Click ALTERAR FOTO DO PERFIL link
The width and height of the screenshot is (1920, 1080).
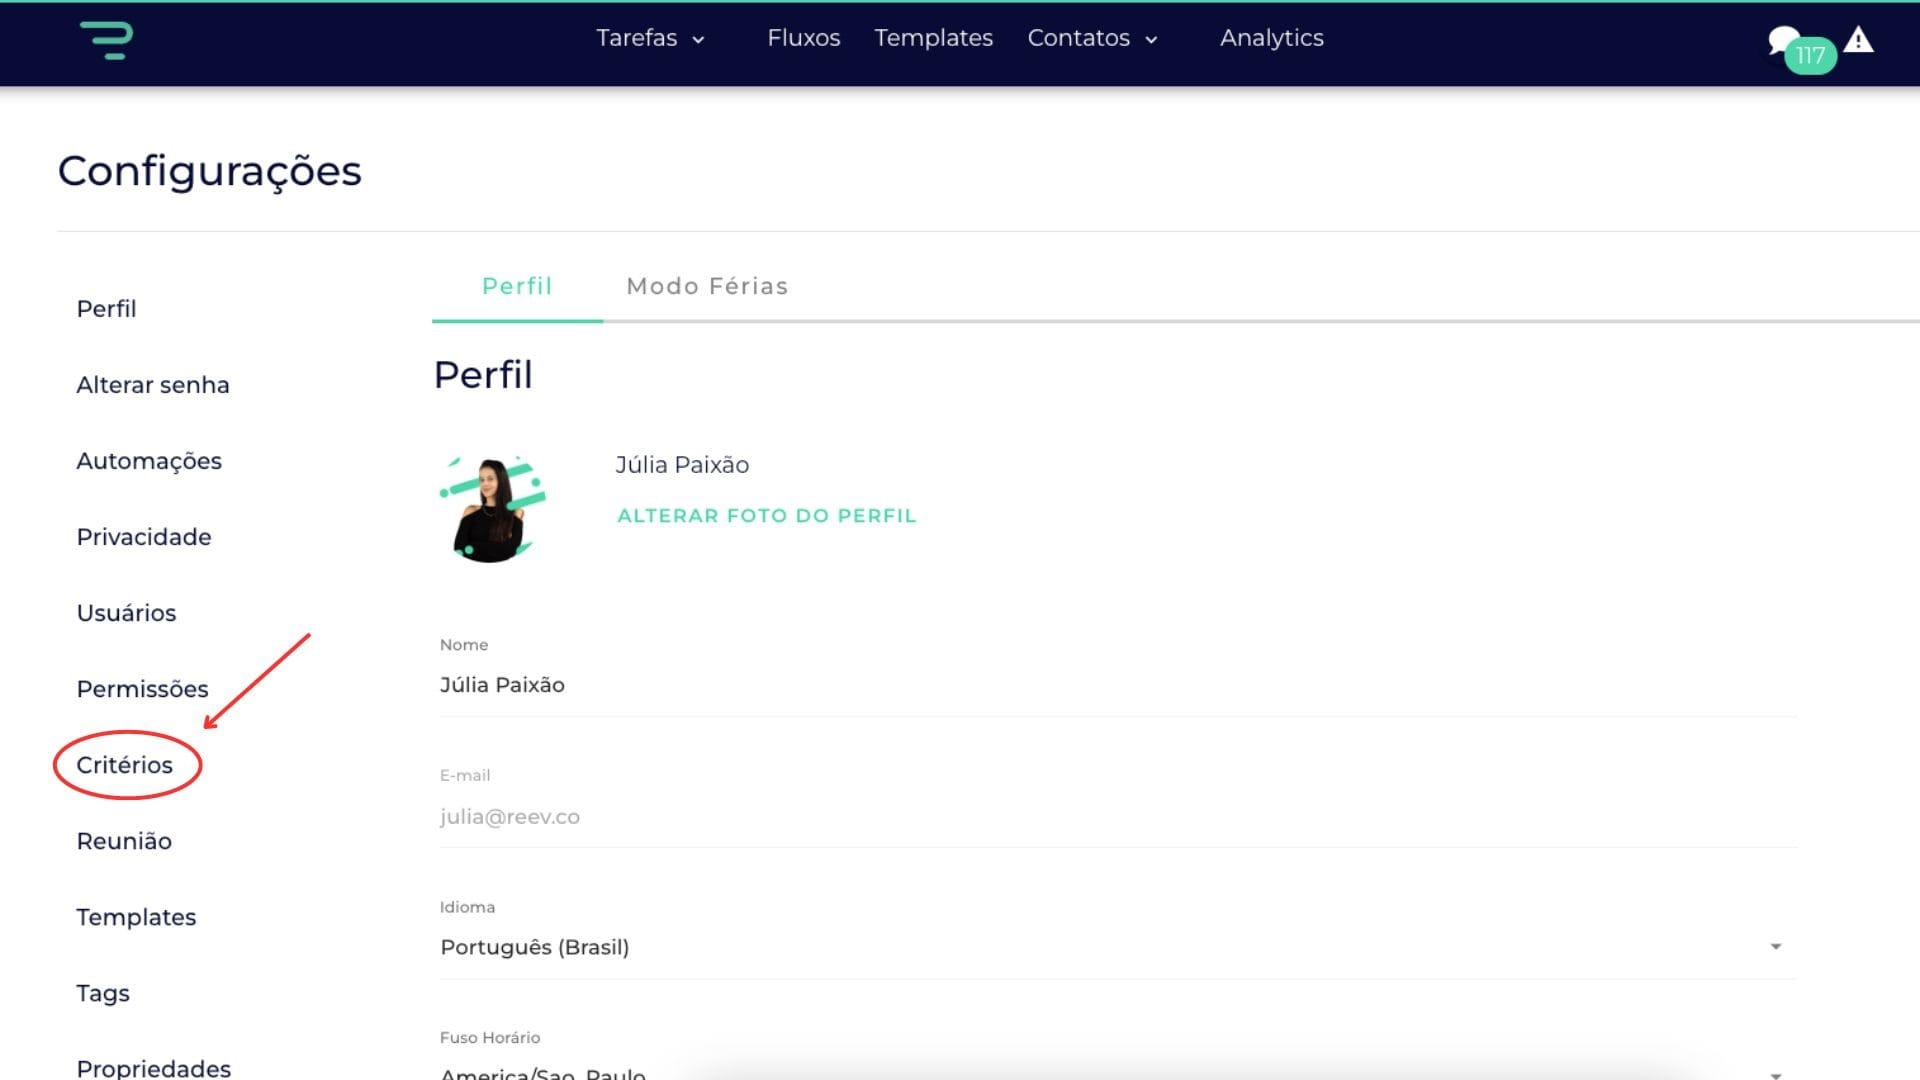(x=766, y=516)
